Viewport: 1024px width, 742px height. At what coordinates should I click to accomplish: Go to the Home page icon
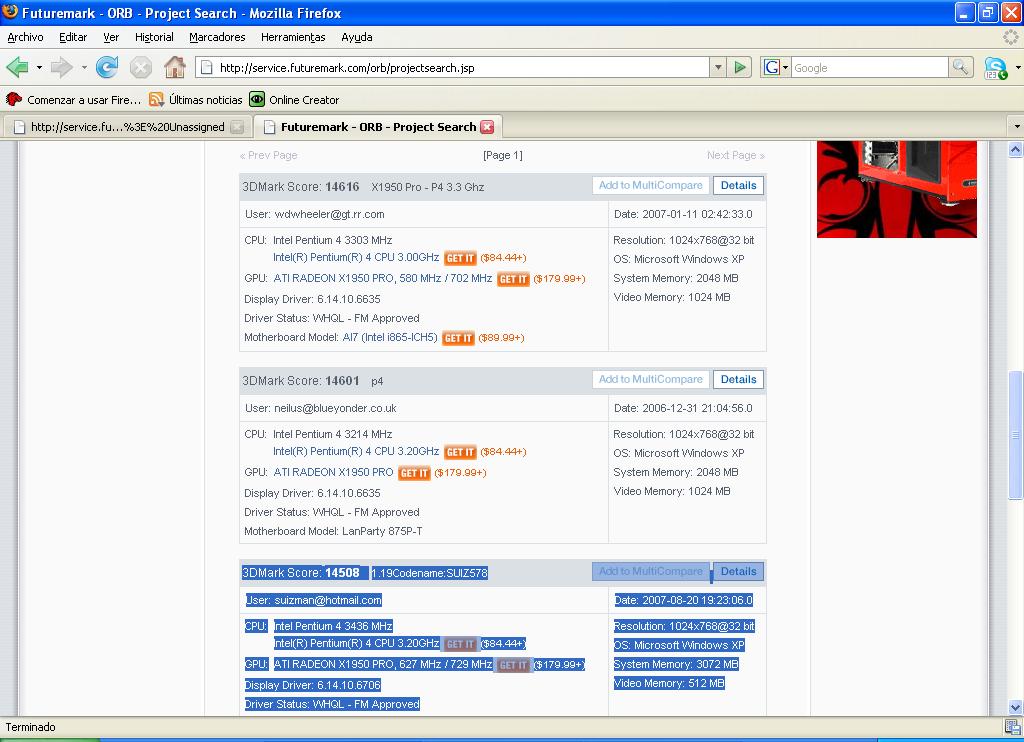click(175, 68)
